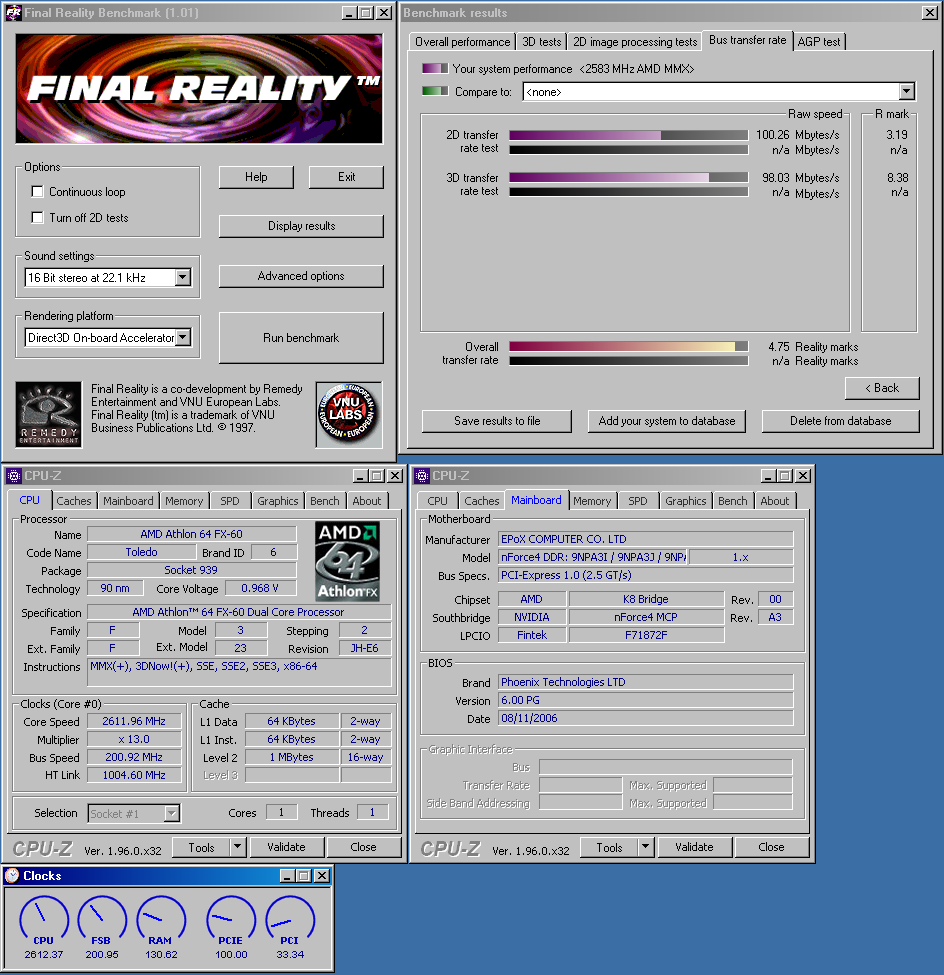
Task: Click the green Compare to swatch
Action: (435, 91)
